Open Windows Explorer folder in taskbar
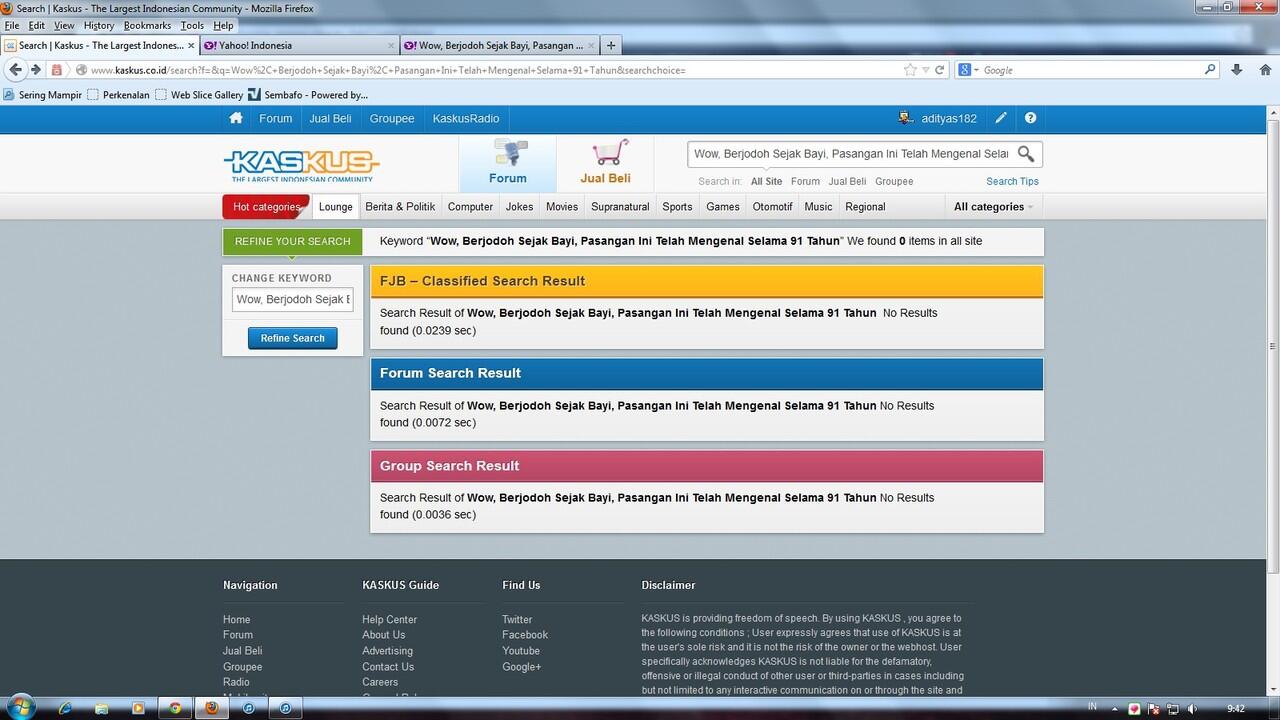 pos(102,708)
